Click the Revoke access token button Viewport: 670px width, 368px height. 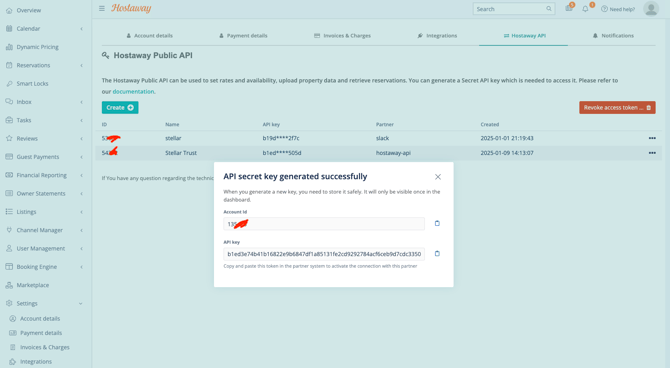click(617, 108)
